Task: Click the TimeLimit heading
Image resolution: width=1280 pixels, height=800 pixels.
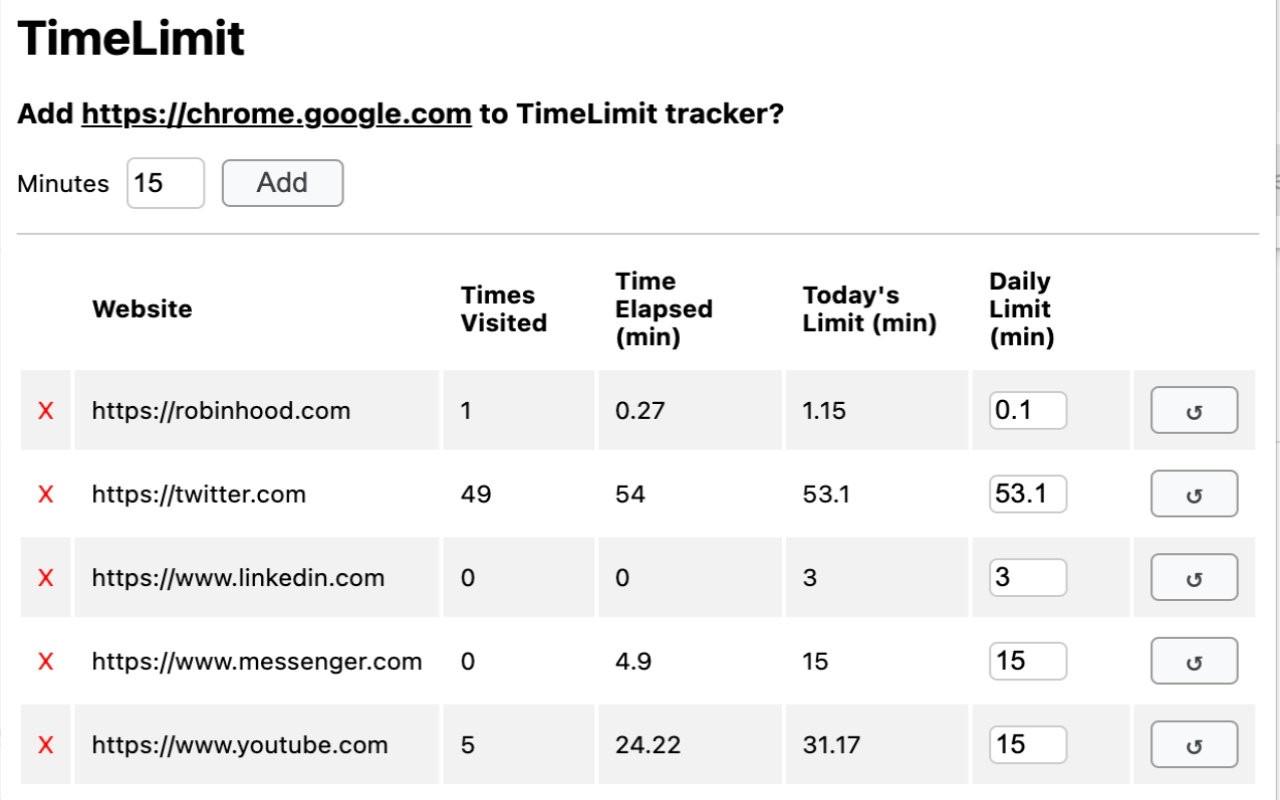Action: pyautogui.click(x=131, y=38)
